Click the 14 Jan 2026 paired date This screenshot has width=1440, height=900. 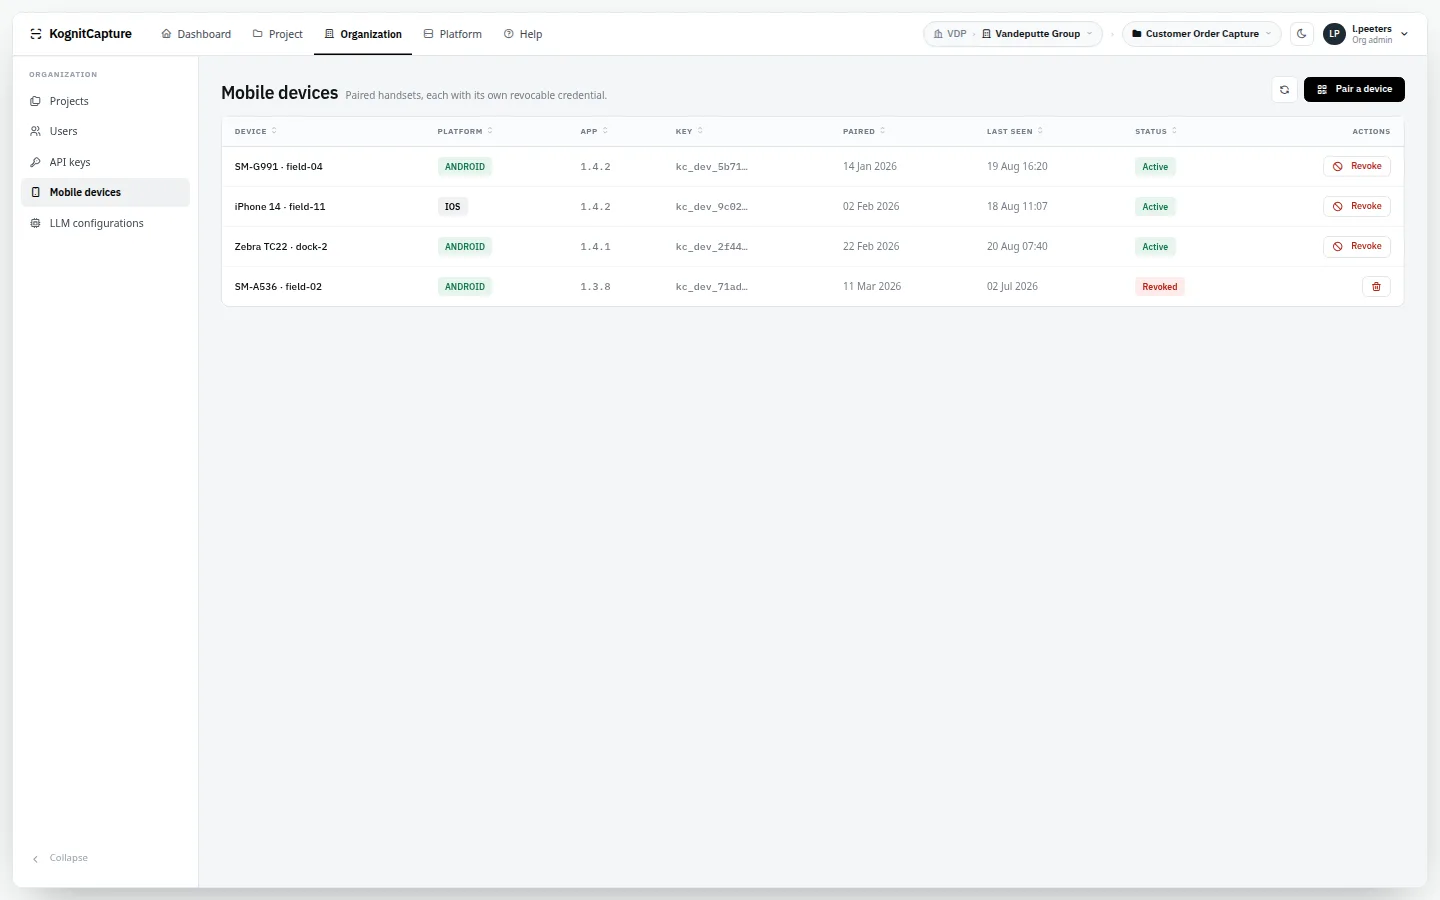pos(870,167)
